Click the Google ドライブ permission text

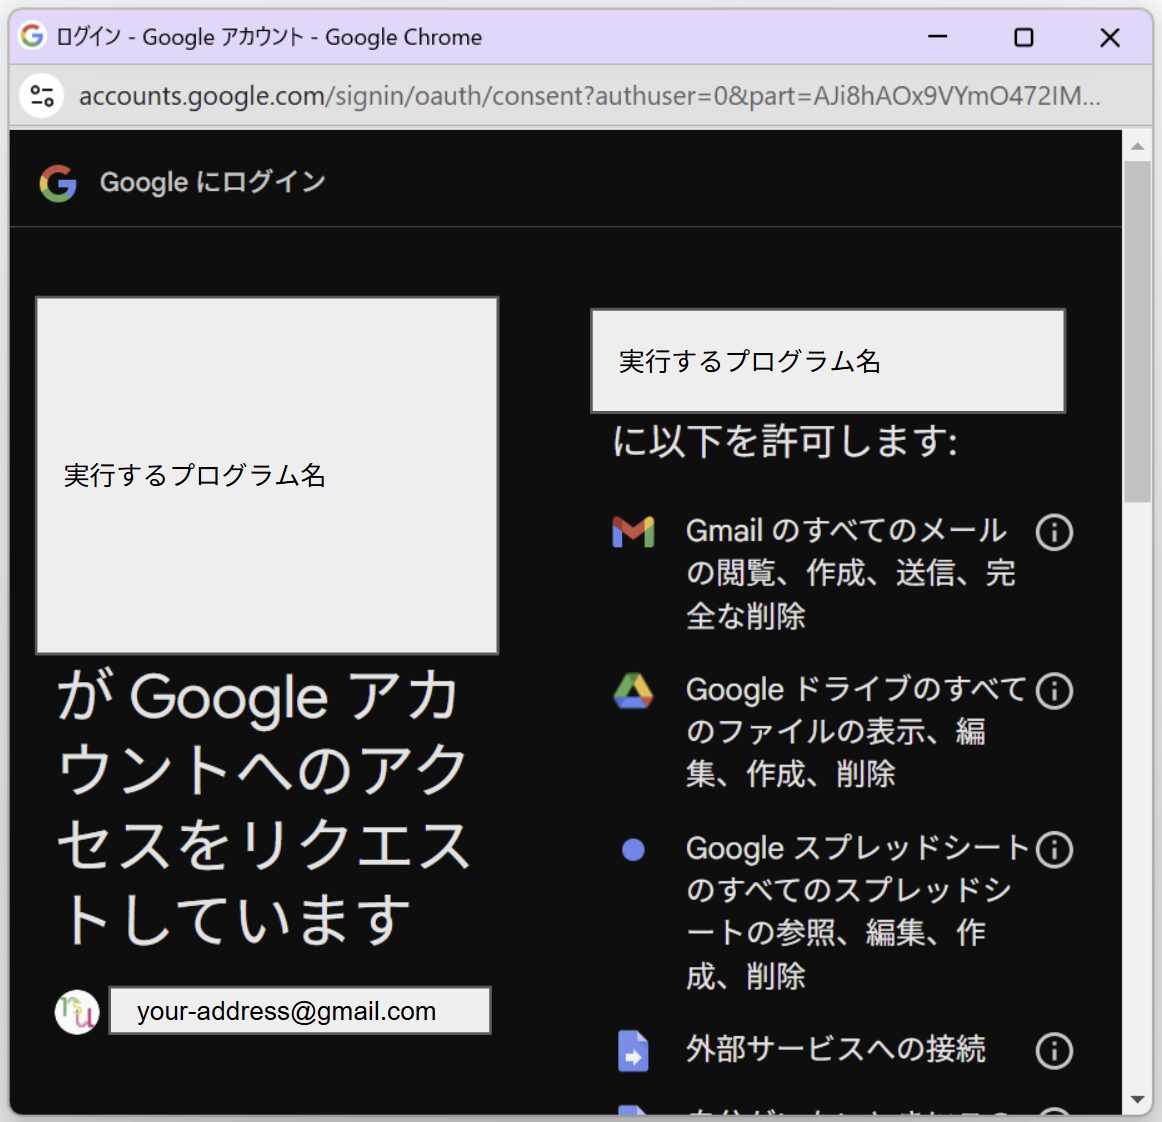pos(856,731)
